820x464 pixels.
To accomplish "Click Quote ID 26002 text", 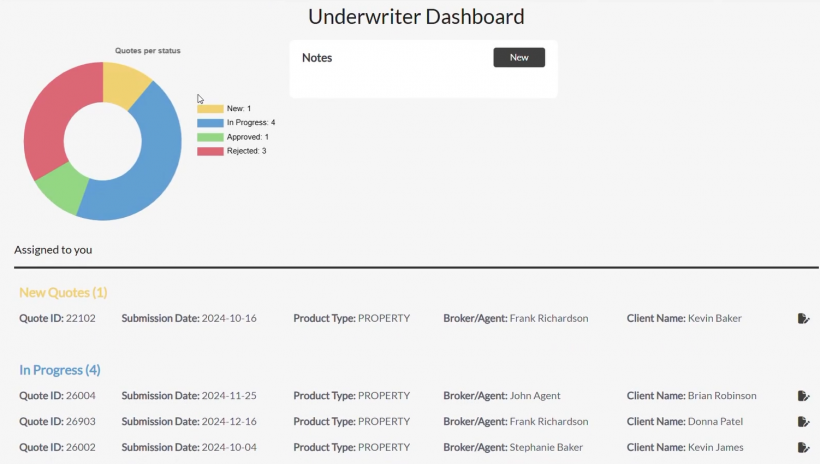I will 58,447.
